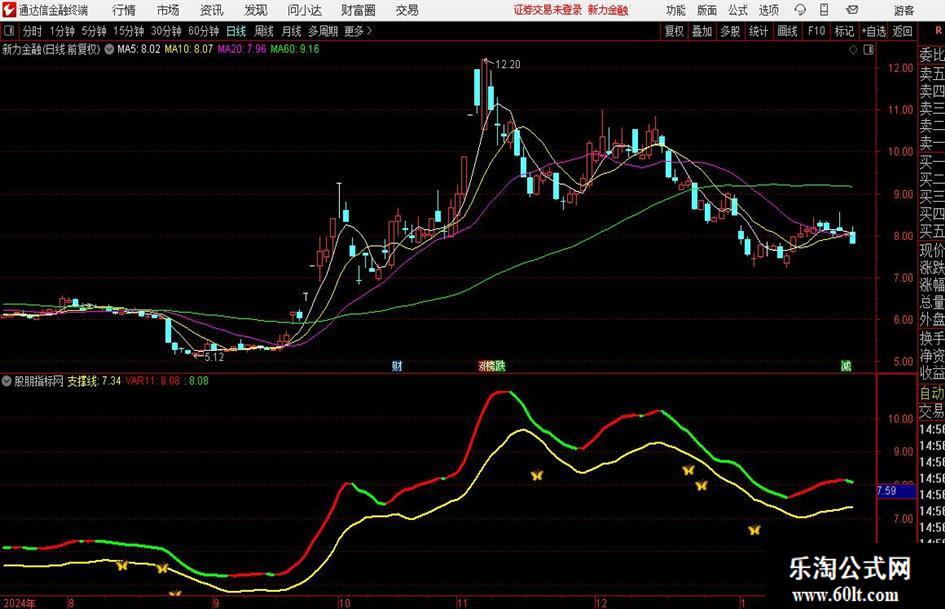Open the 版面 menu

707,10
